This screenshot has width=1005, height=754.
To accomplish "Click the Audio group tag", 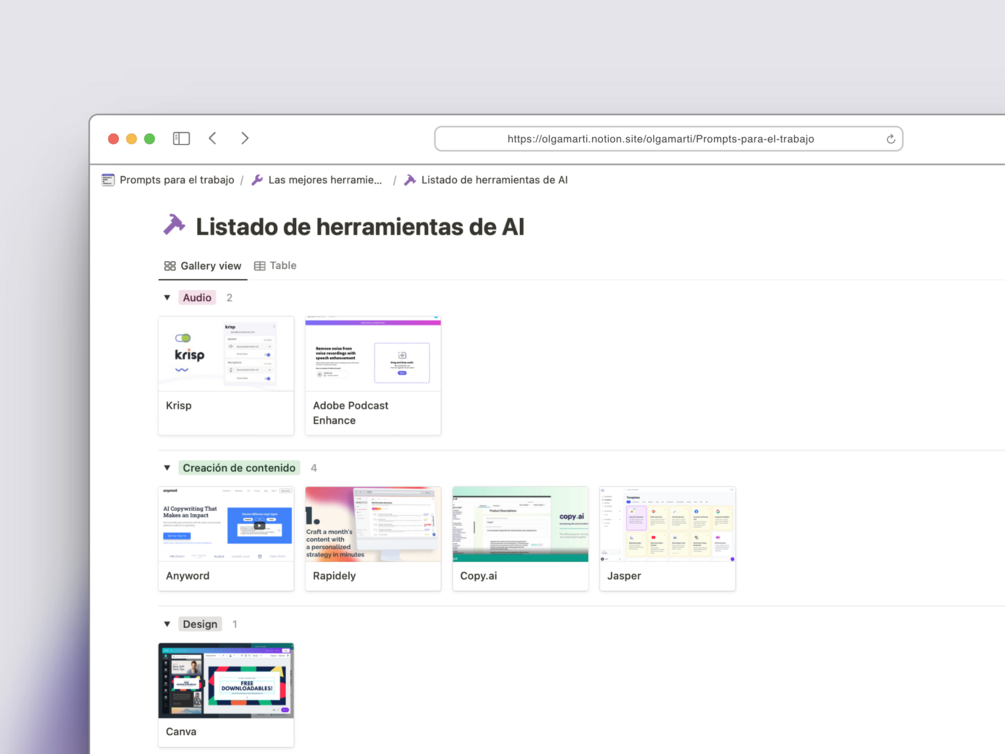I will coord(197,297).
